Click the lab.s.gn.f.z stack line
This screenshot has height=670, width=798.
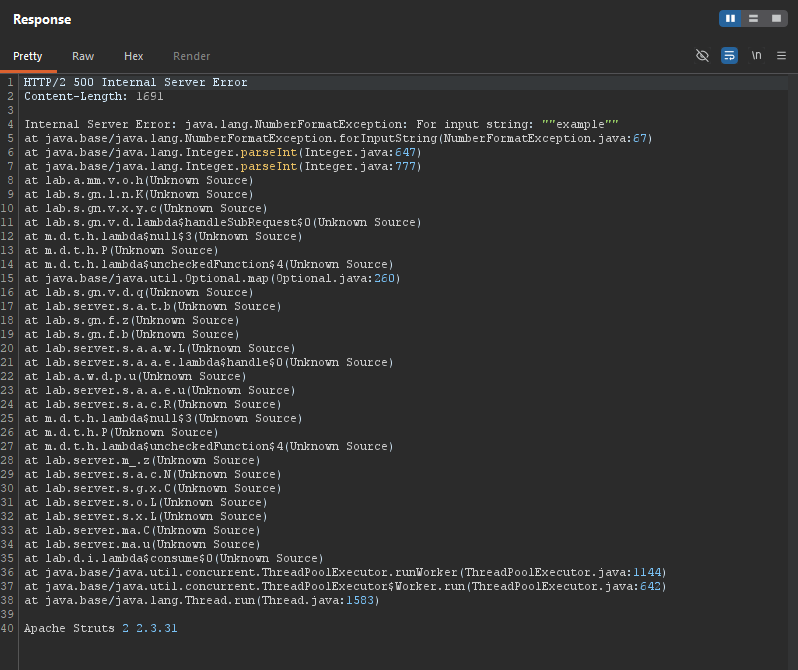(x=131, y=320)
